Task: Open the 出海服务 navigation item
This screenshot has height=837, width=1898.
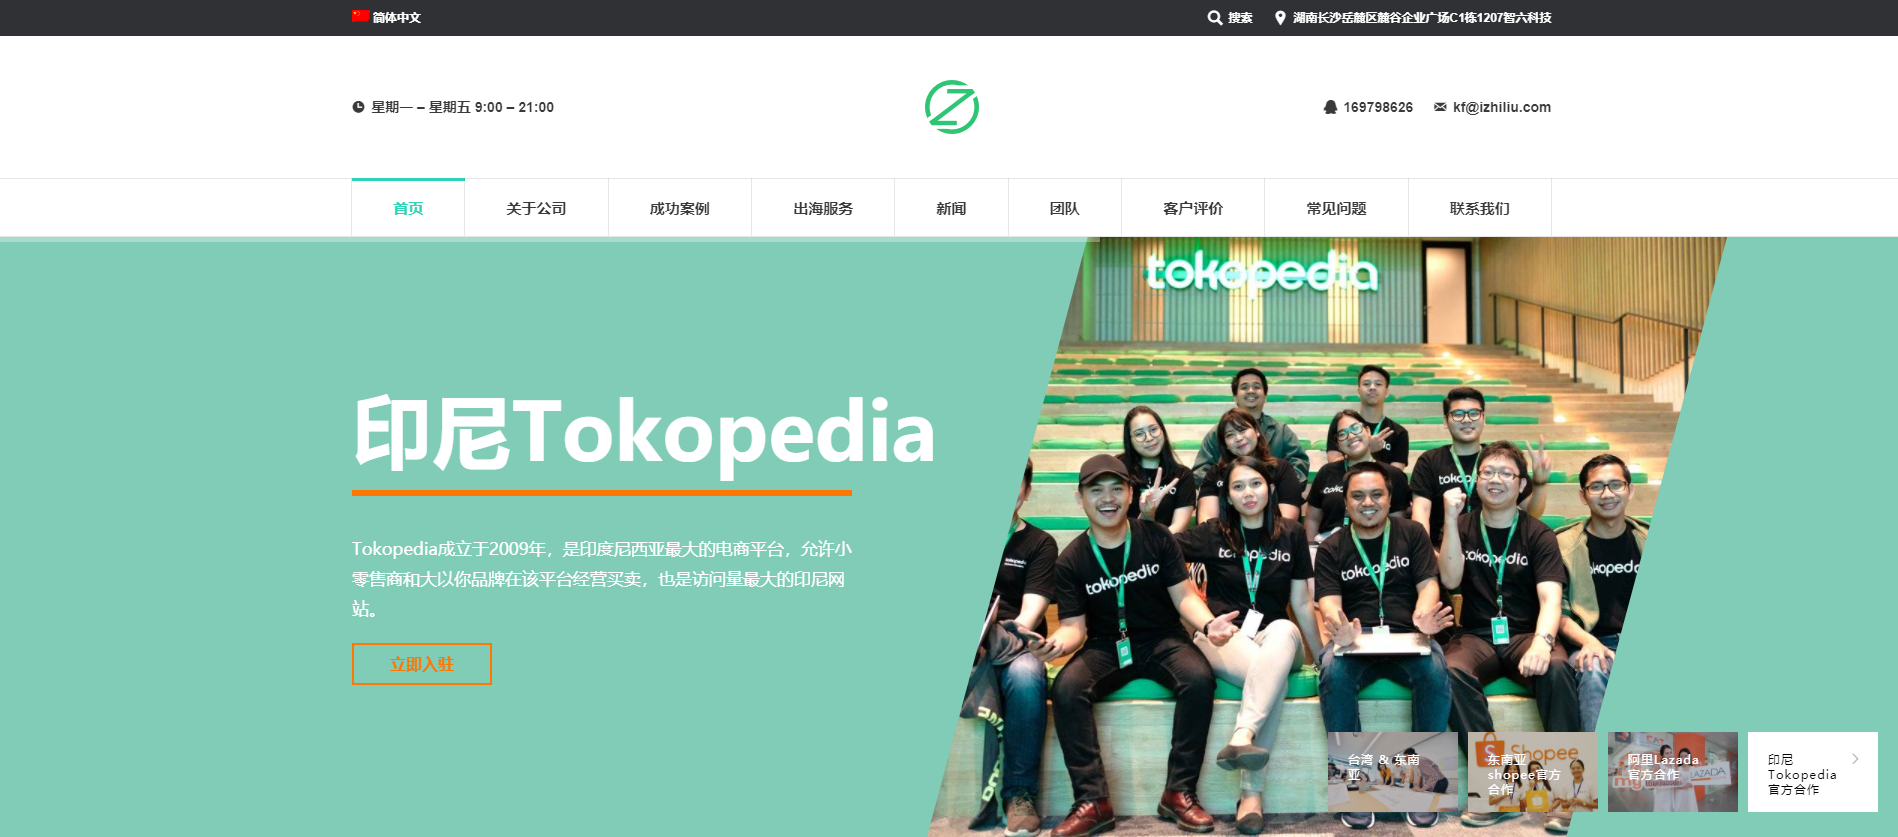Action: point(823,208)
